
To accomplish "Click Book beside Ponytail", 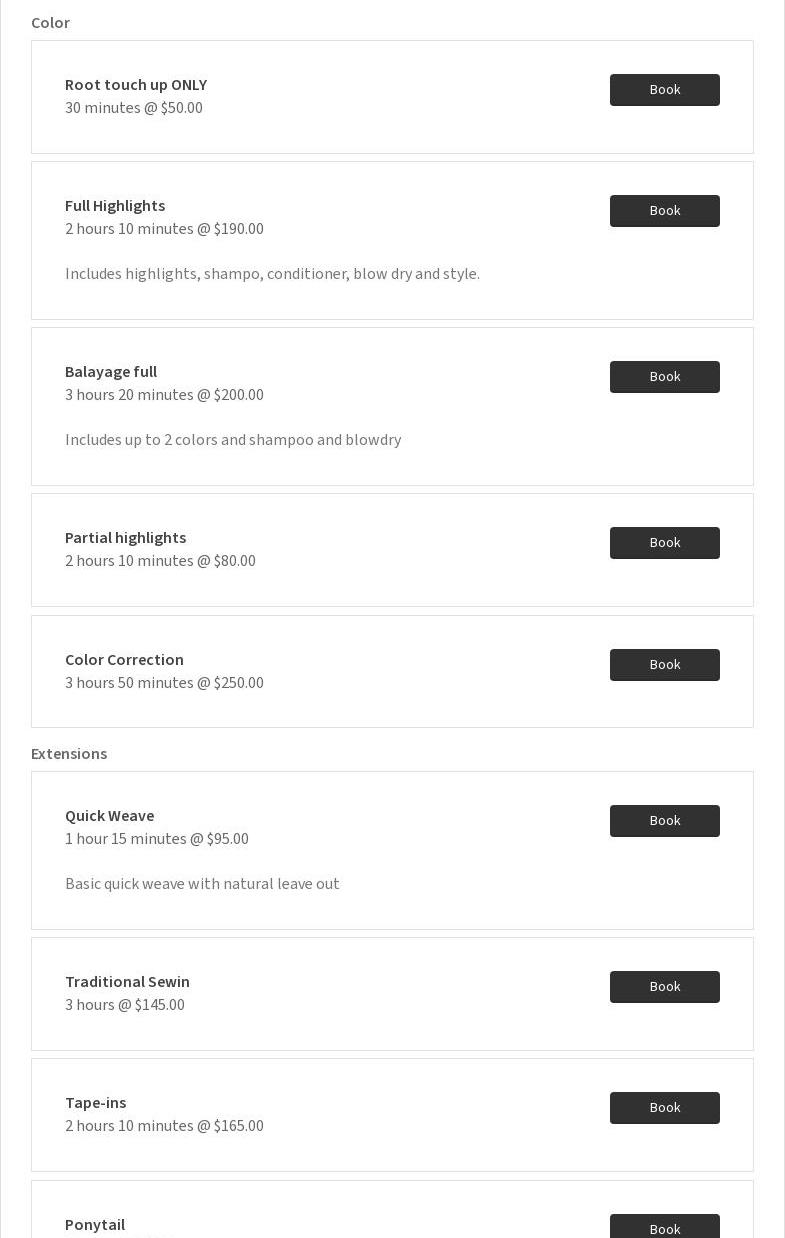I will 664,1227.
